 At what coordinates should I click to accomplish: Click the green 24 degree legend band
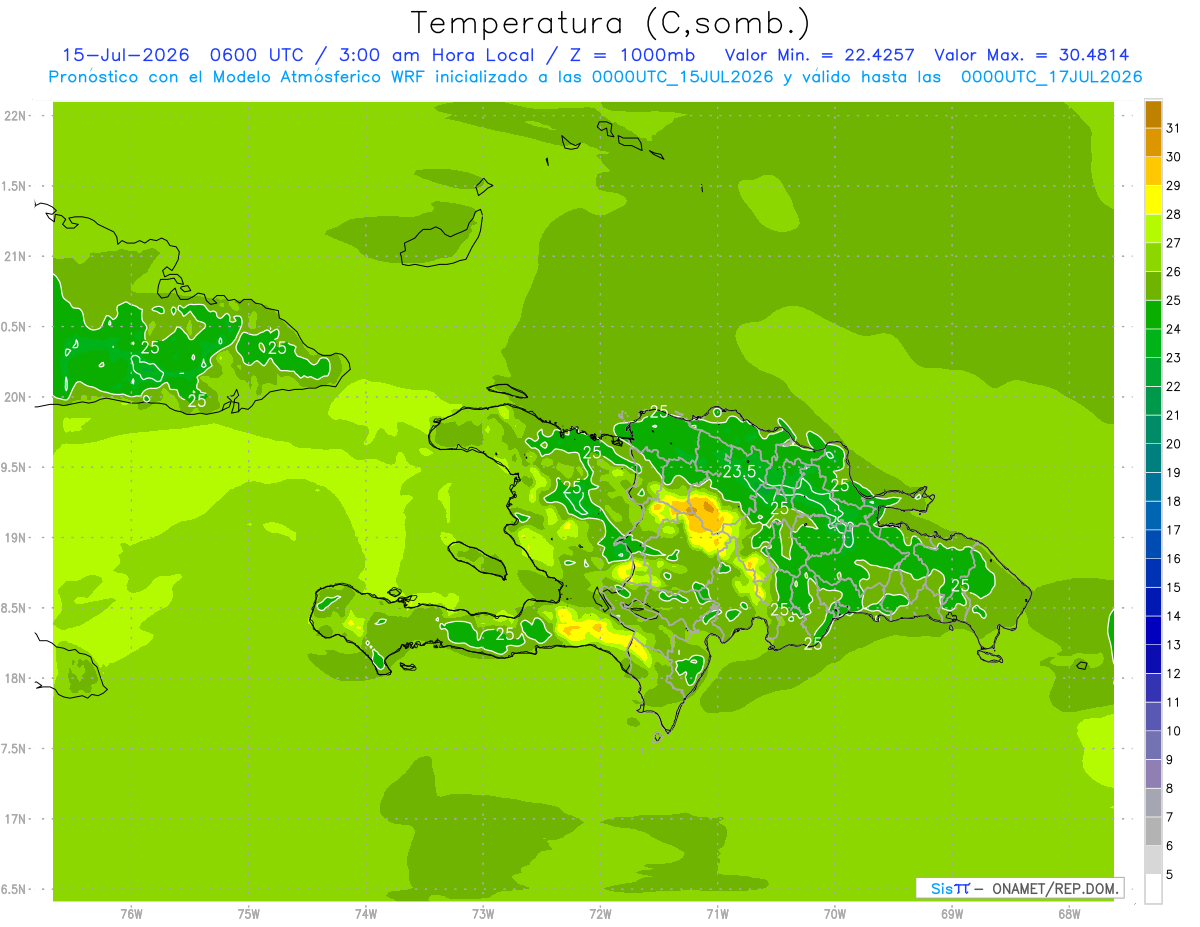(1153, 314)
